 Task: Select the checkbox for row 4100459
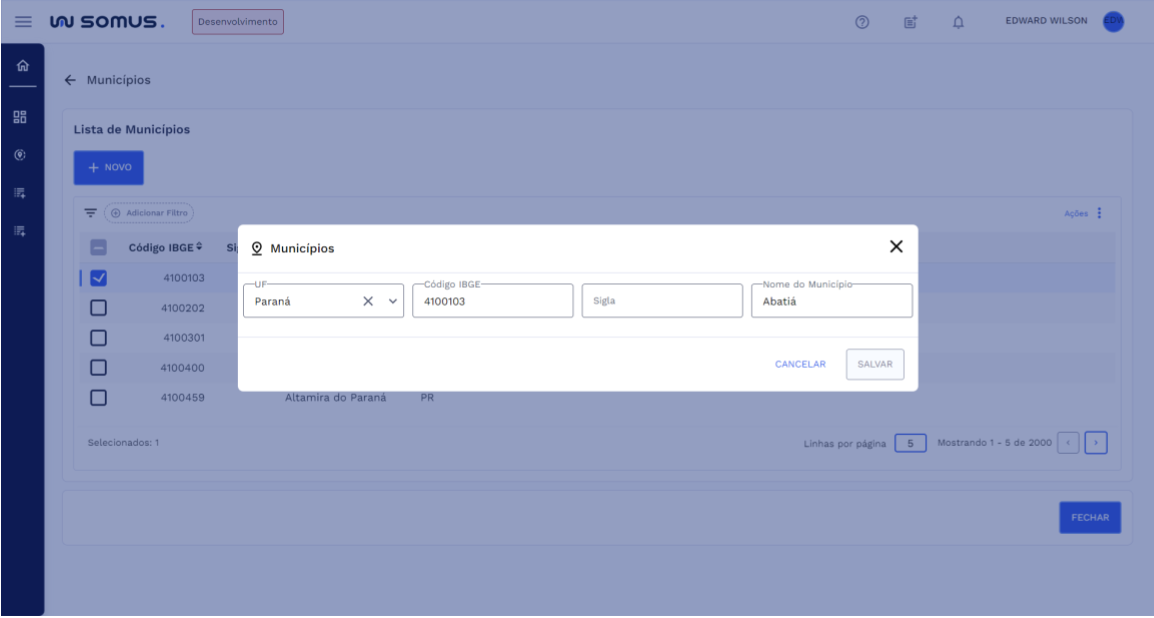99,397
